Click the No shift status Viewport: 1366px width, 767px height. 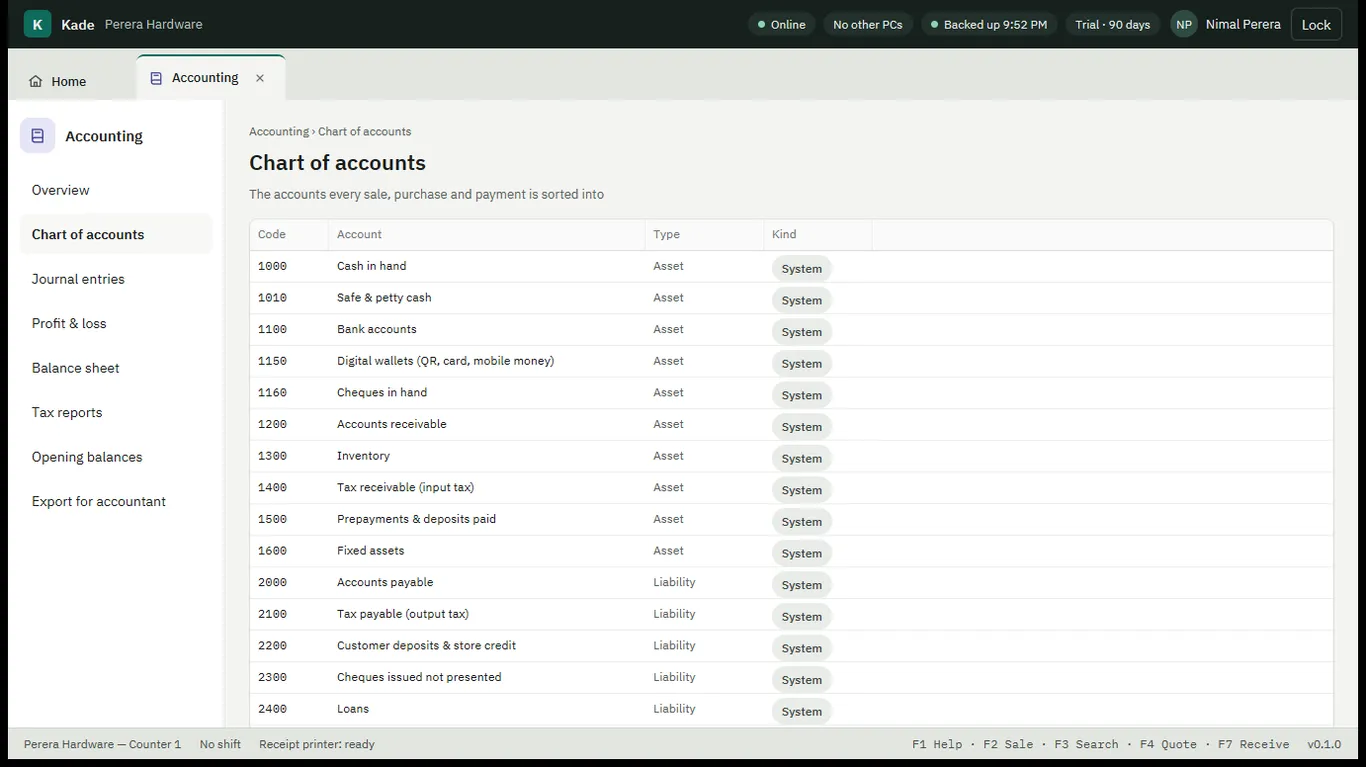(x=220, y=744)
